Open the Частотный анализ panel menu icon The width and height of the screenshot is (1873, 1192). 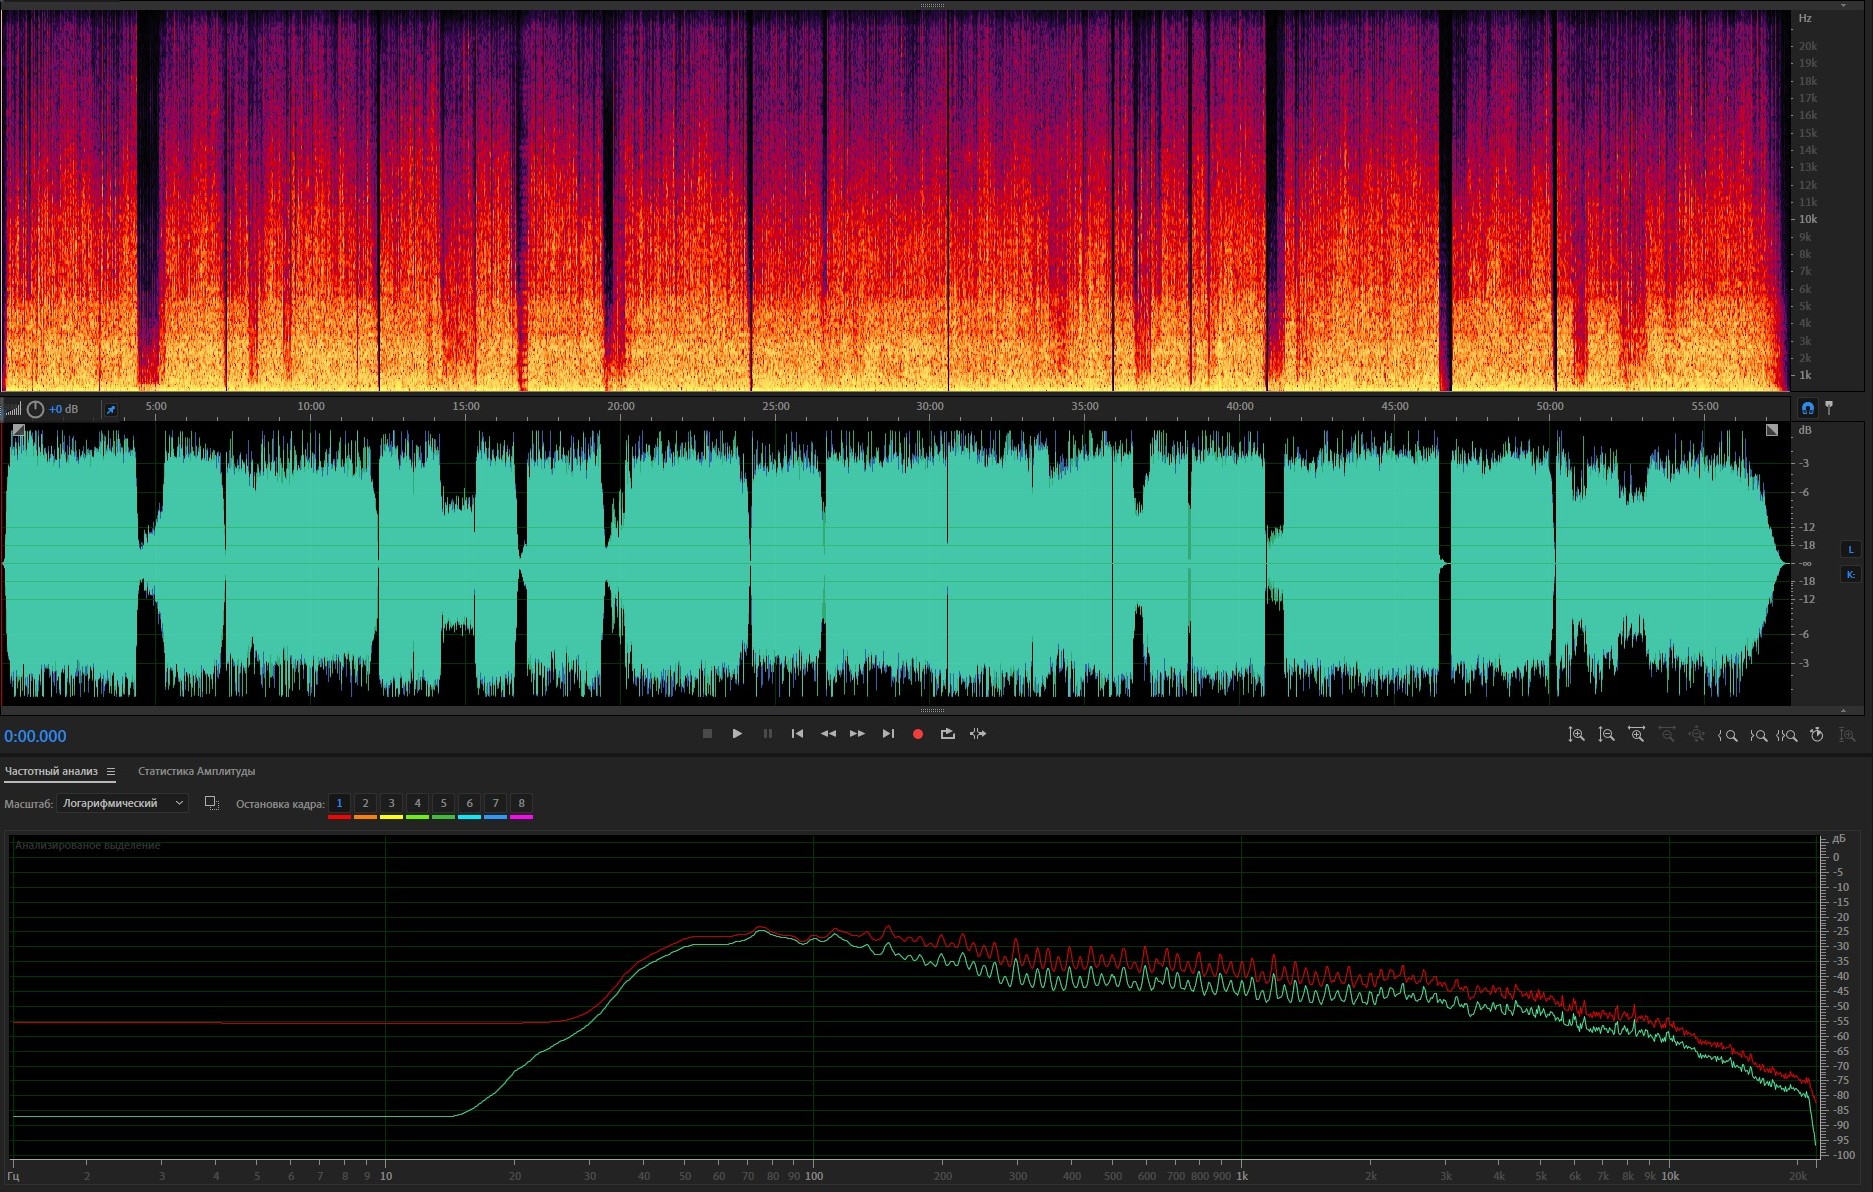111,771
